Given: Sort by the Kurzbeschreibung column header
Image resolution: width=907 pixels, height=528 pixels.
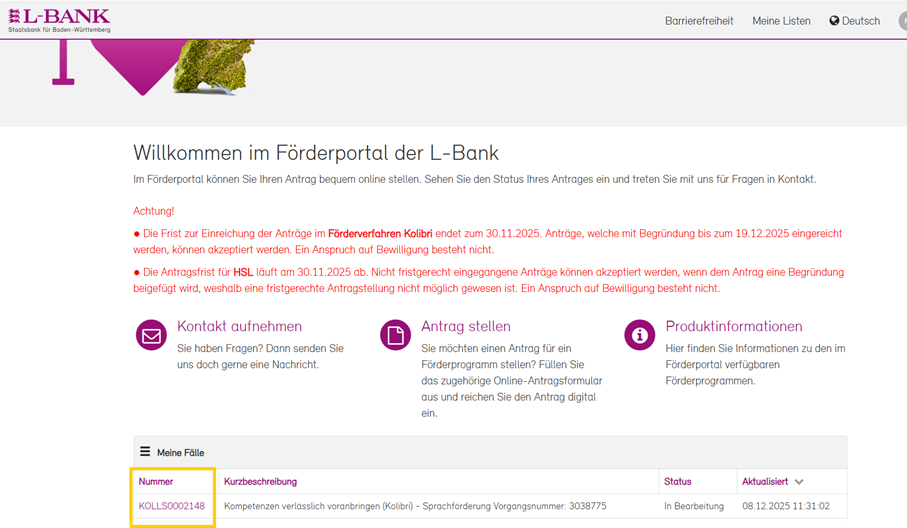Looking at the screenshot, I should click(x=260, y=482).
